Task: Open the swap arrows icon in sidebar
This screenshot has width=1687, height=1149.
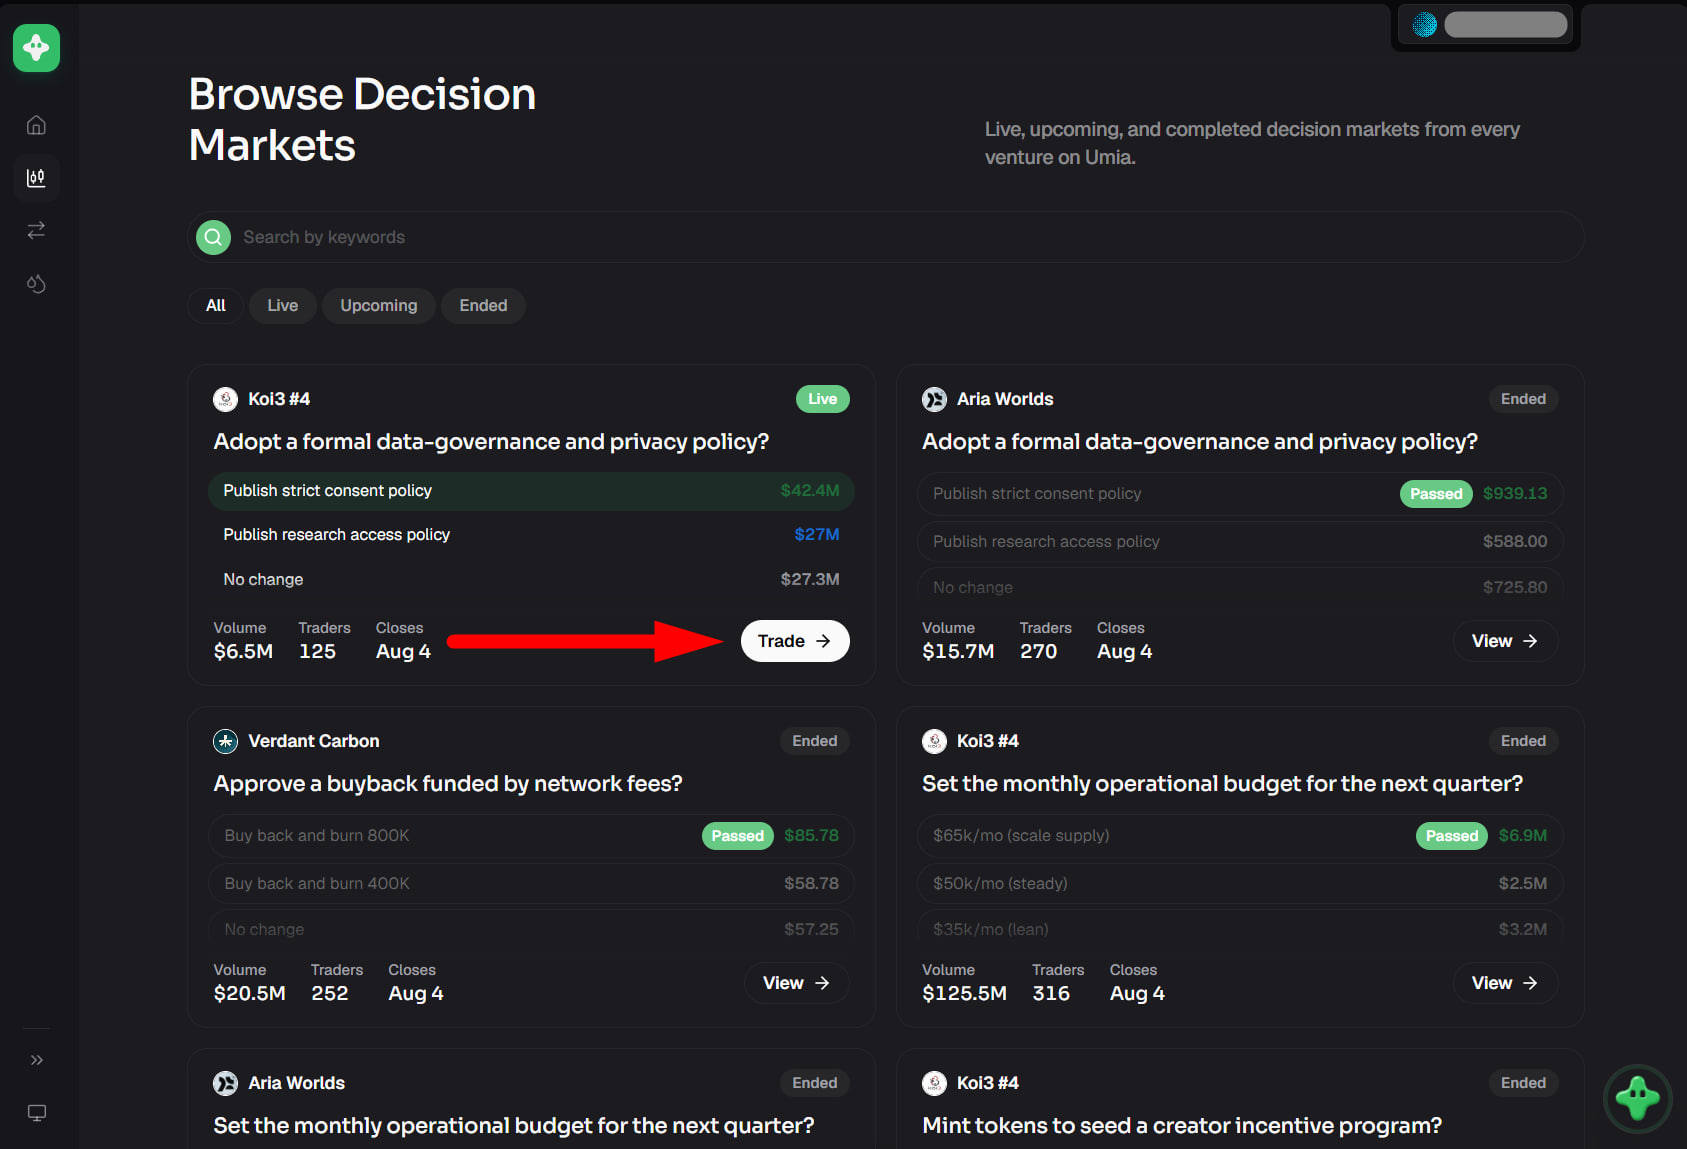Action: (x=36, y=231)
